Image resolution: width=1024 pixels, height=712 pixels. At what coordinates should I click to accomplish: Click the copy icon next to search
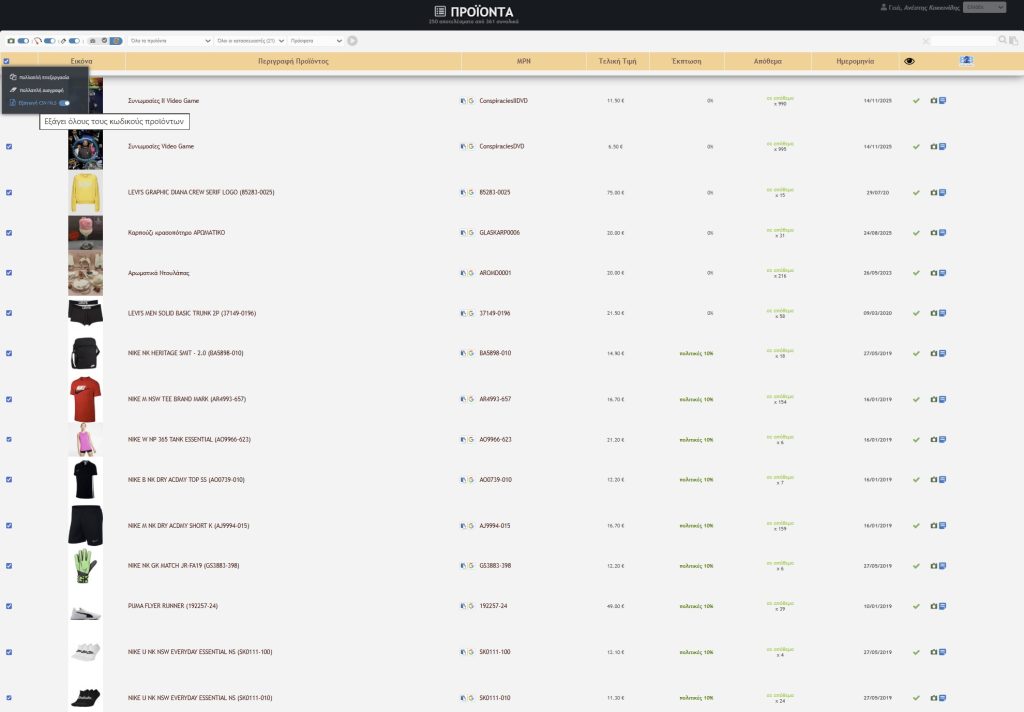(x=1013, y=40)
